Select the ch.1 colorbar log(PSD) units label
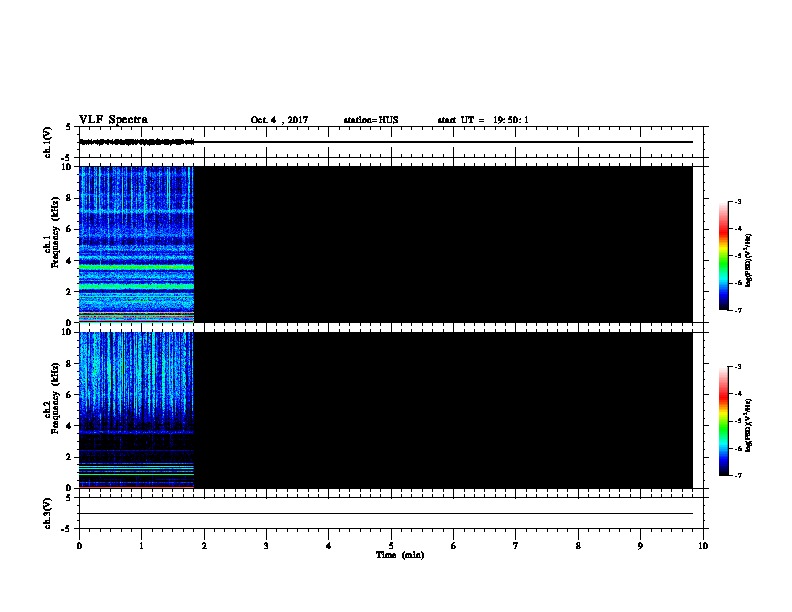Image resolution: width=792 pixels, height=612 pixels. 749,260
